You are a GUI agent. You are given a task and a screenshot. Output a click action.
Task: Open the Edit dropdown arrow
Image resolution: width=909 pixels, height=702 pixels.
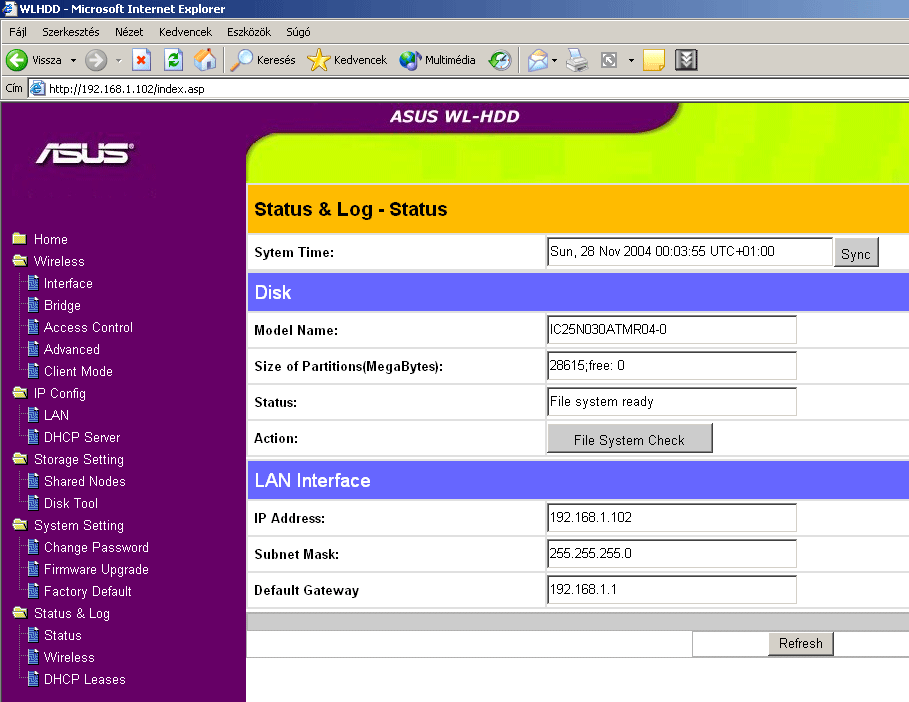tap(631, 60)
